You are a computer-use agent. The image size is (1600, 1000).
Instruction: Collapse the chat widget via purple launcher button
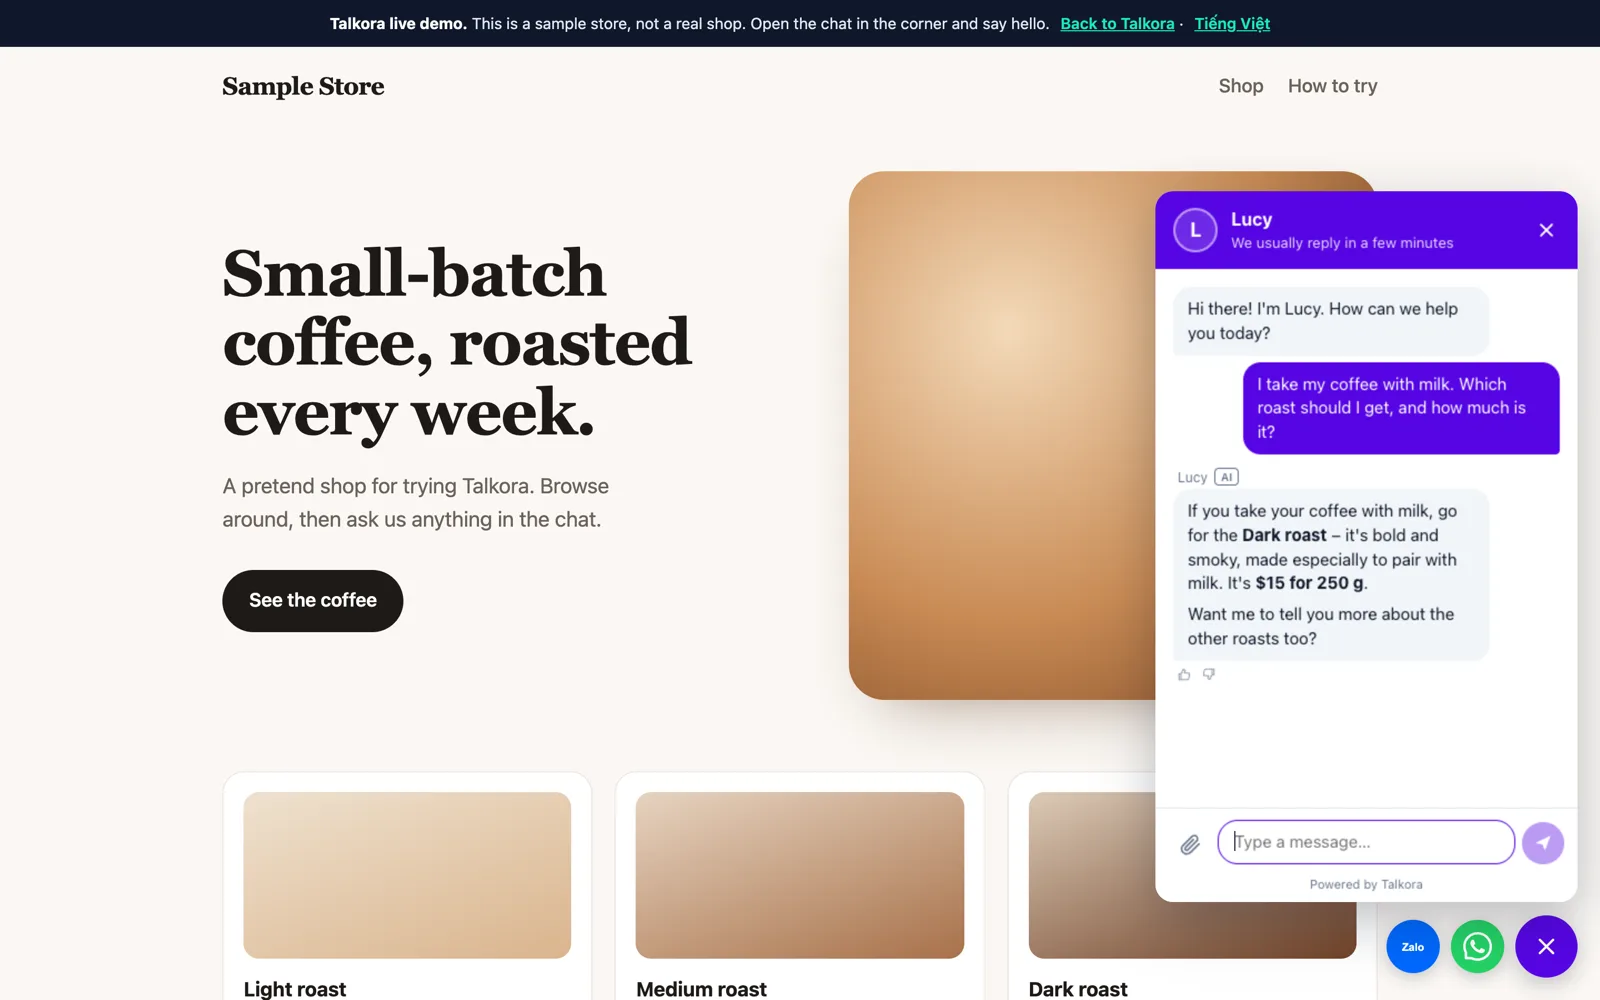click(x=1546, y=946)
